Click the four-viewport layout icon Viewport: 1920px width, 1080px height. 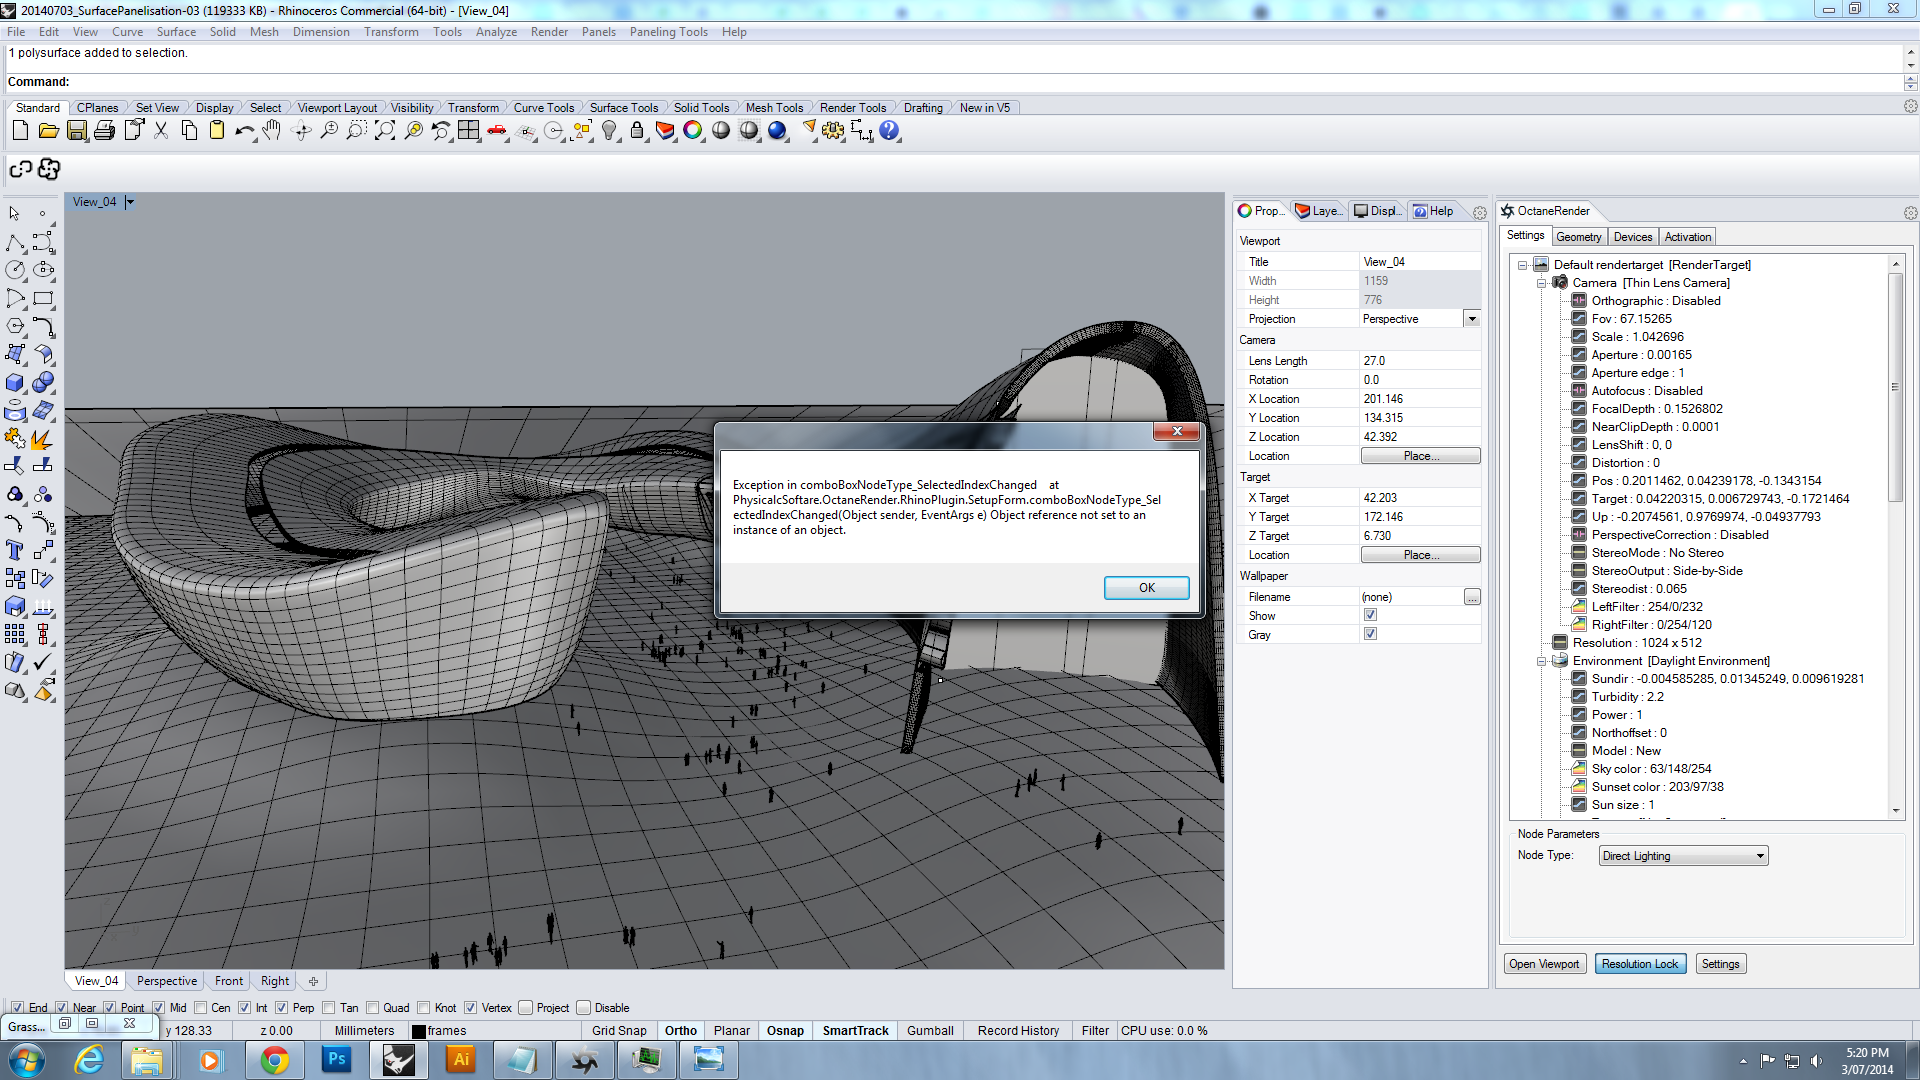(469, 131)
